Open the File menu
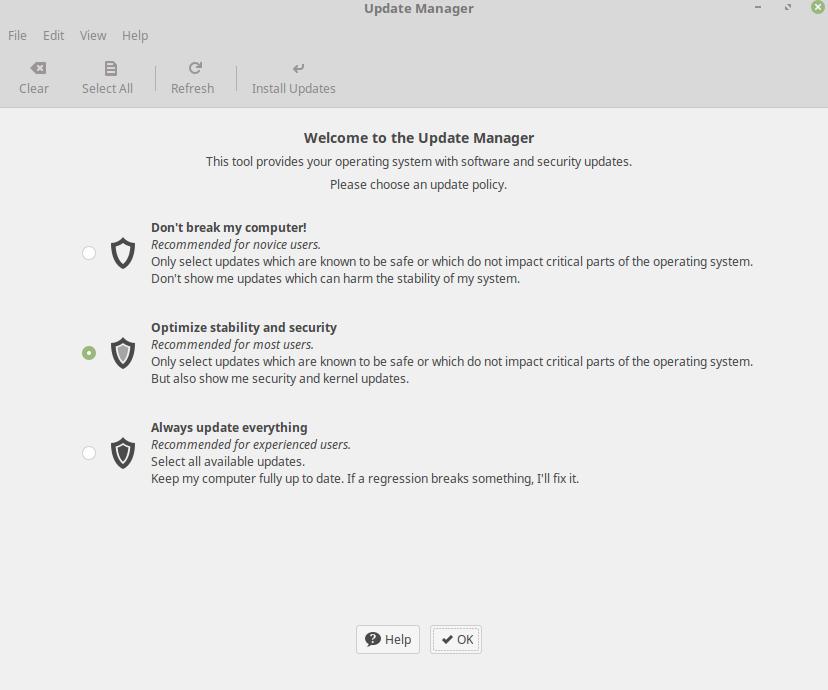828x690 pixels. point(17,35)
